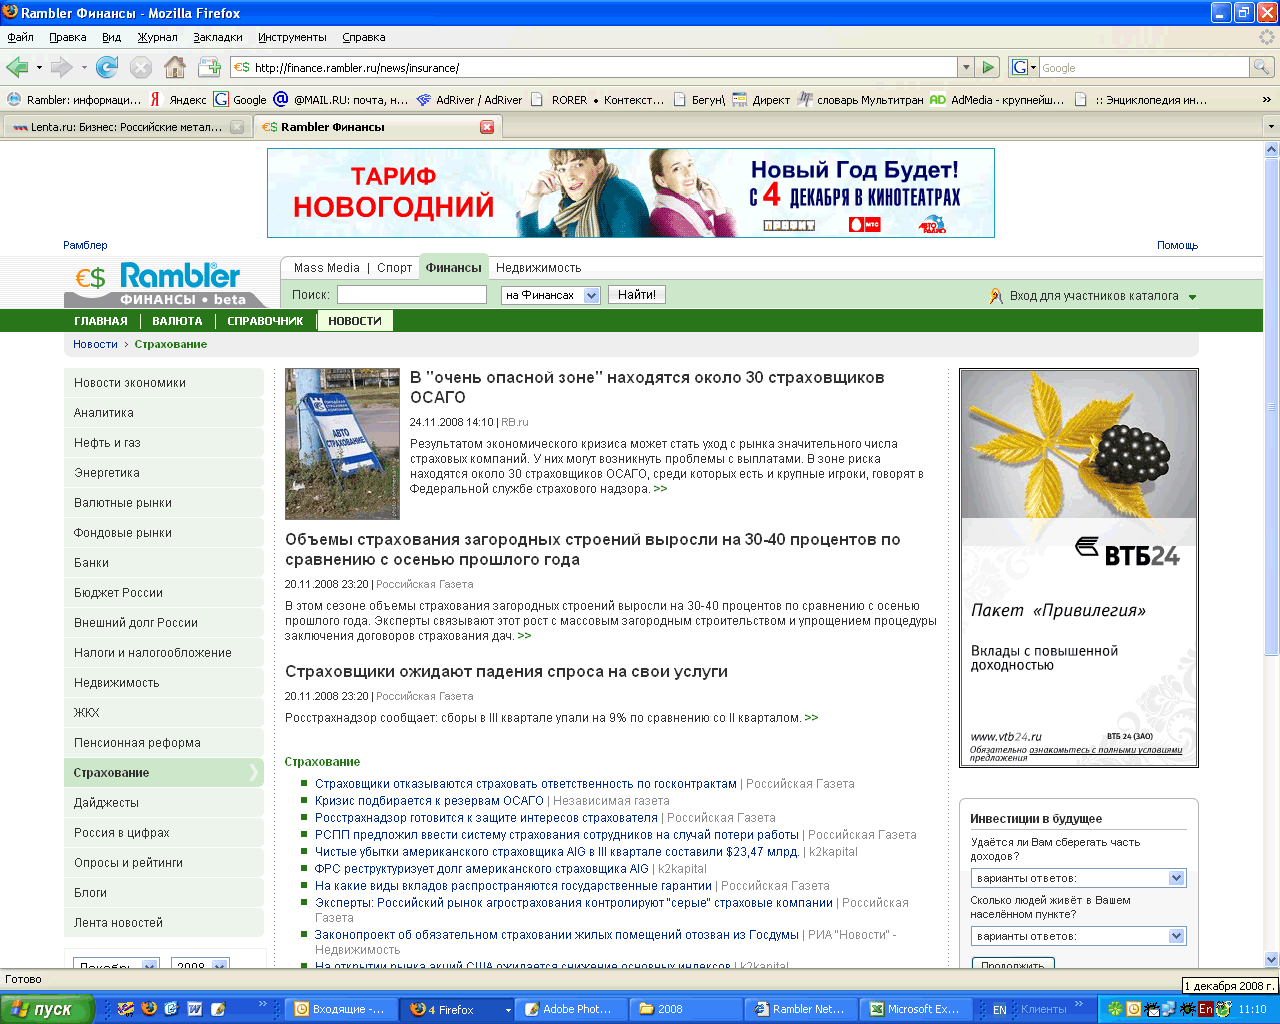Click the green clover icon in the system tray
Screen dimensions: 1280x1024
[x=1116, y=1009]
